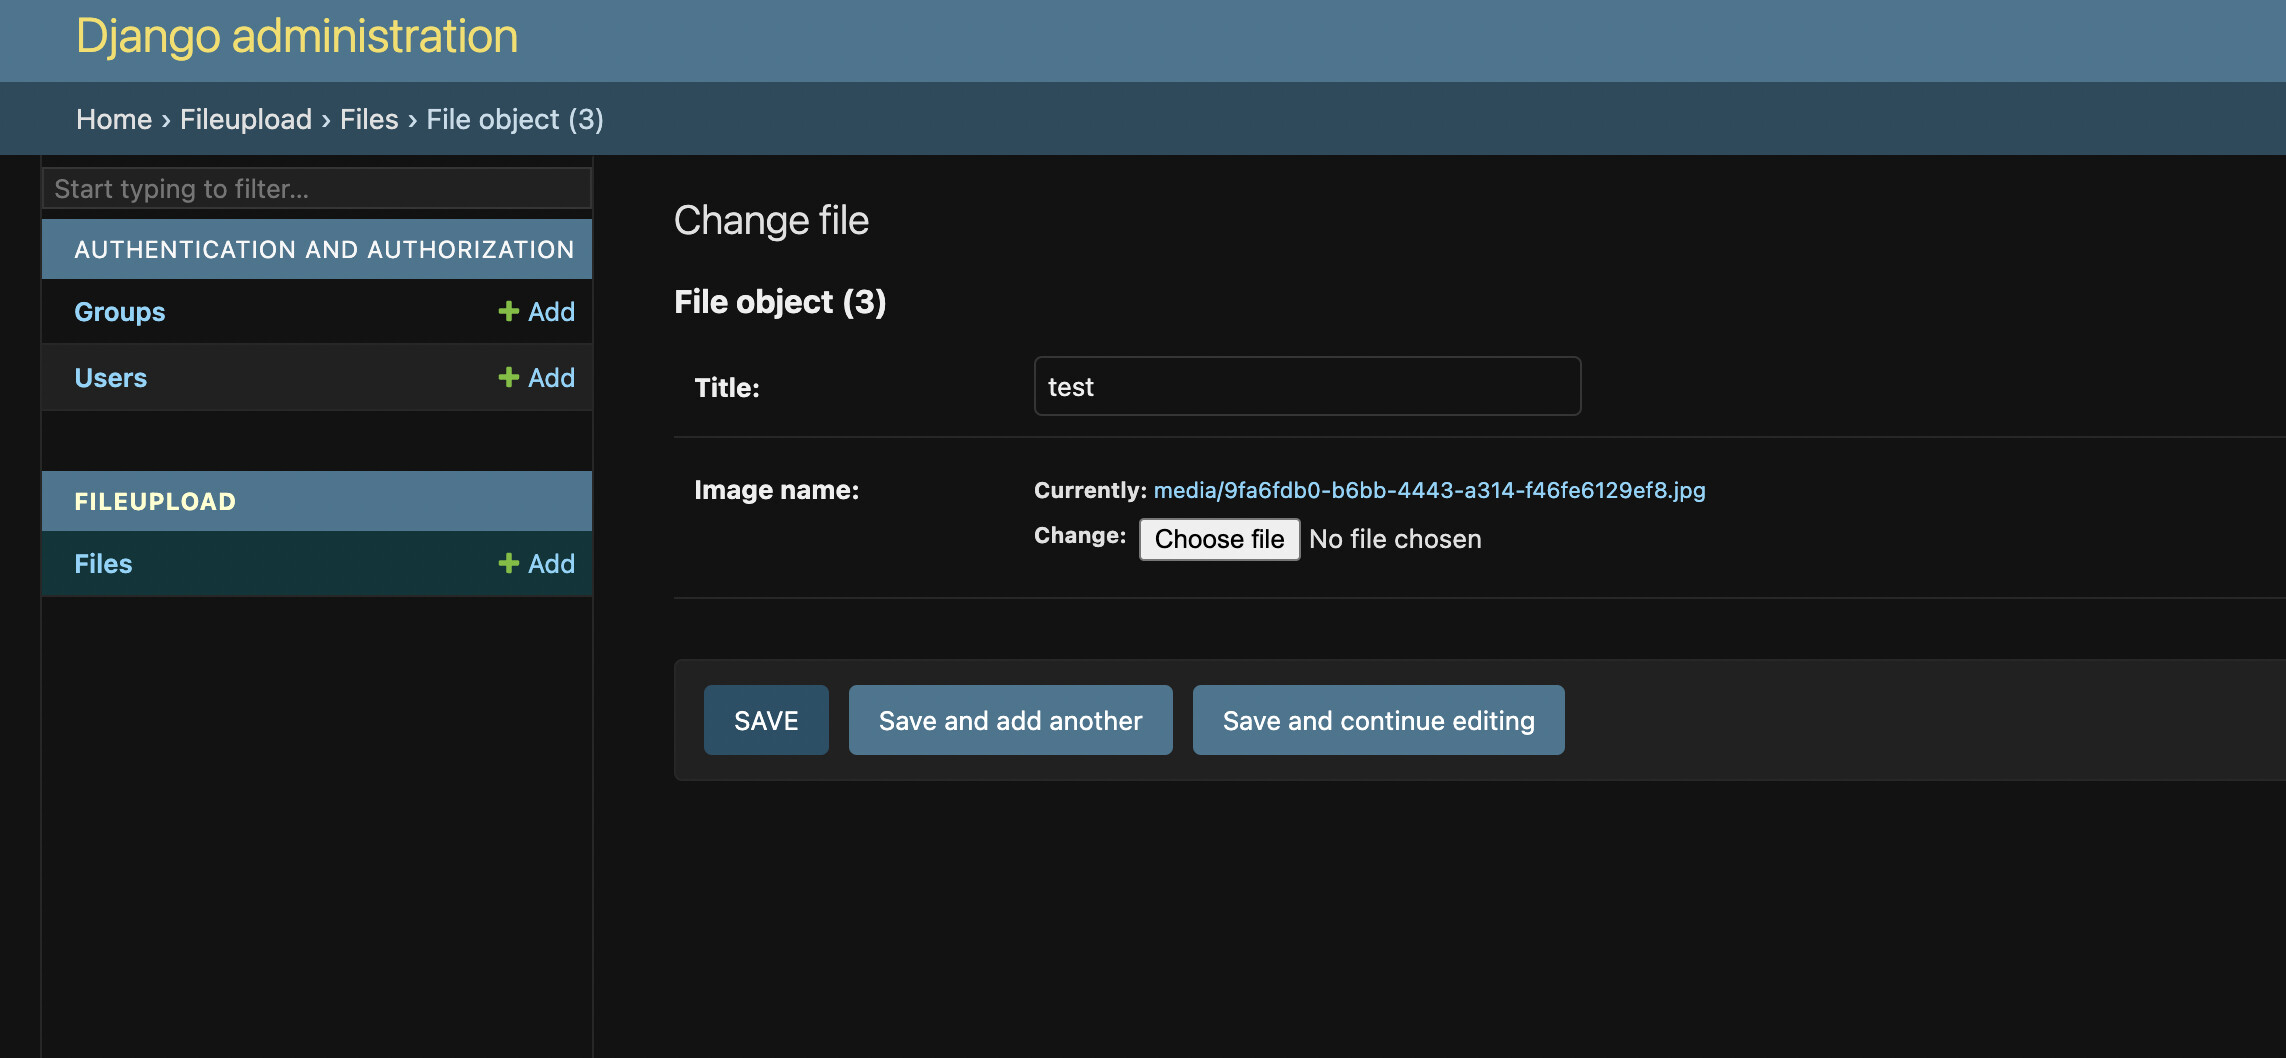Click the 'File object (3)' form heading

(x=780, y=302)
